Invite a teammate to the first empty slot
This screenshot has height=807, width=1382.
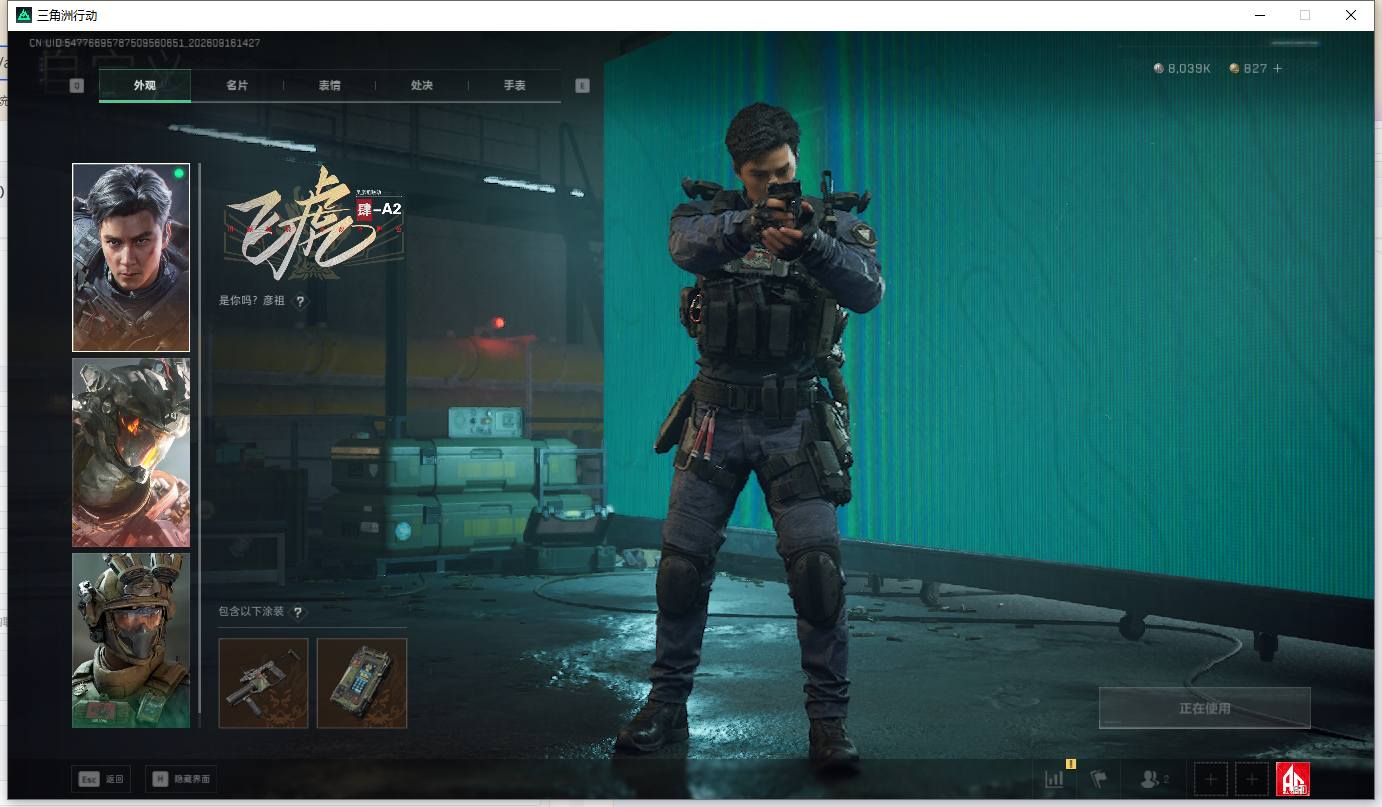click(1211, 779)
